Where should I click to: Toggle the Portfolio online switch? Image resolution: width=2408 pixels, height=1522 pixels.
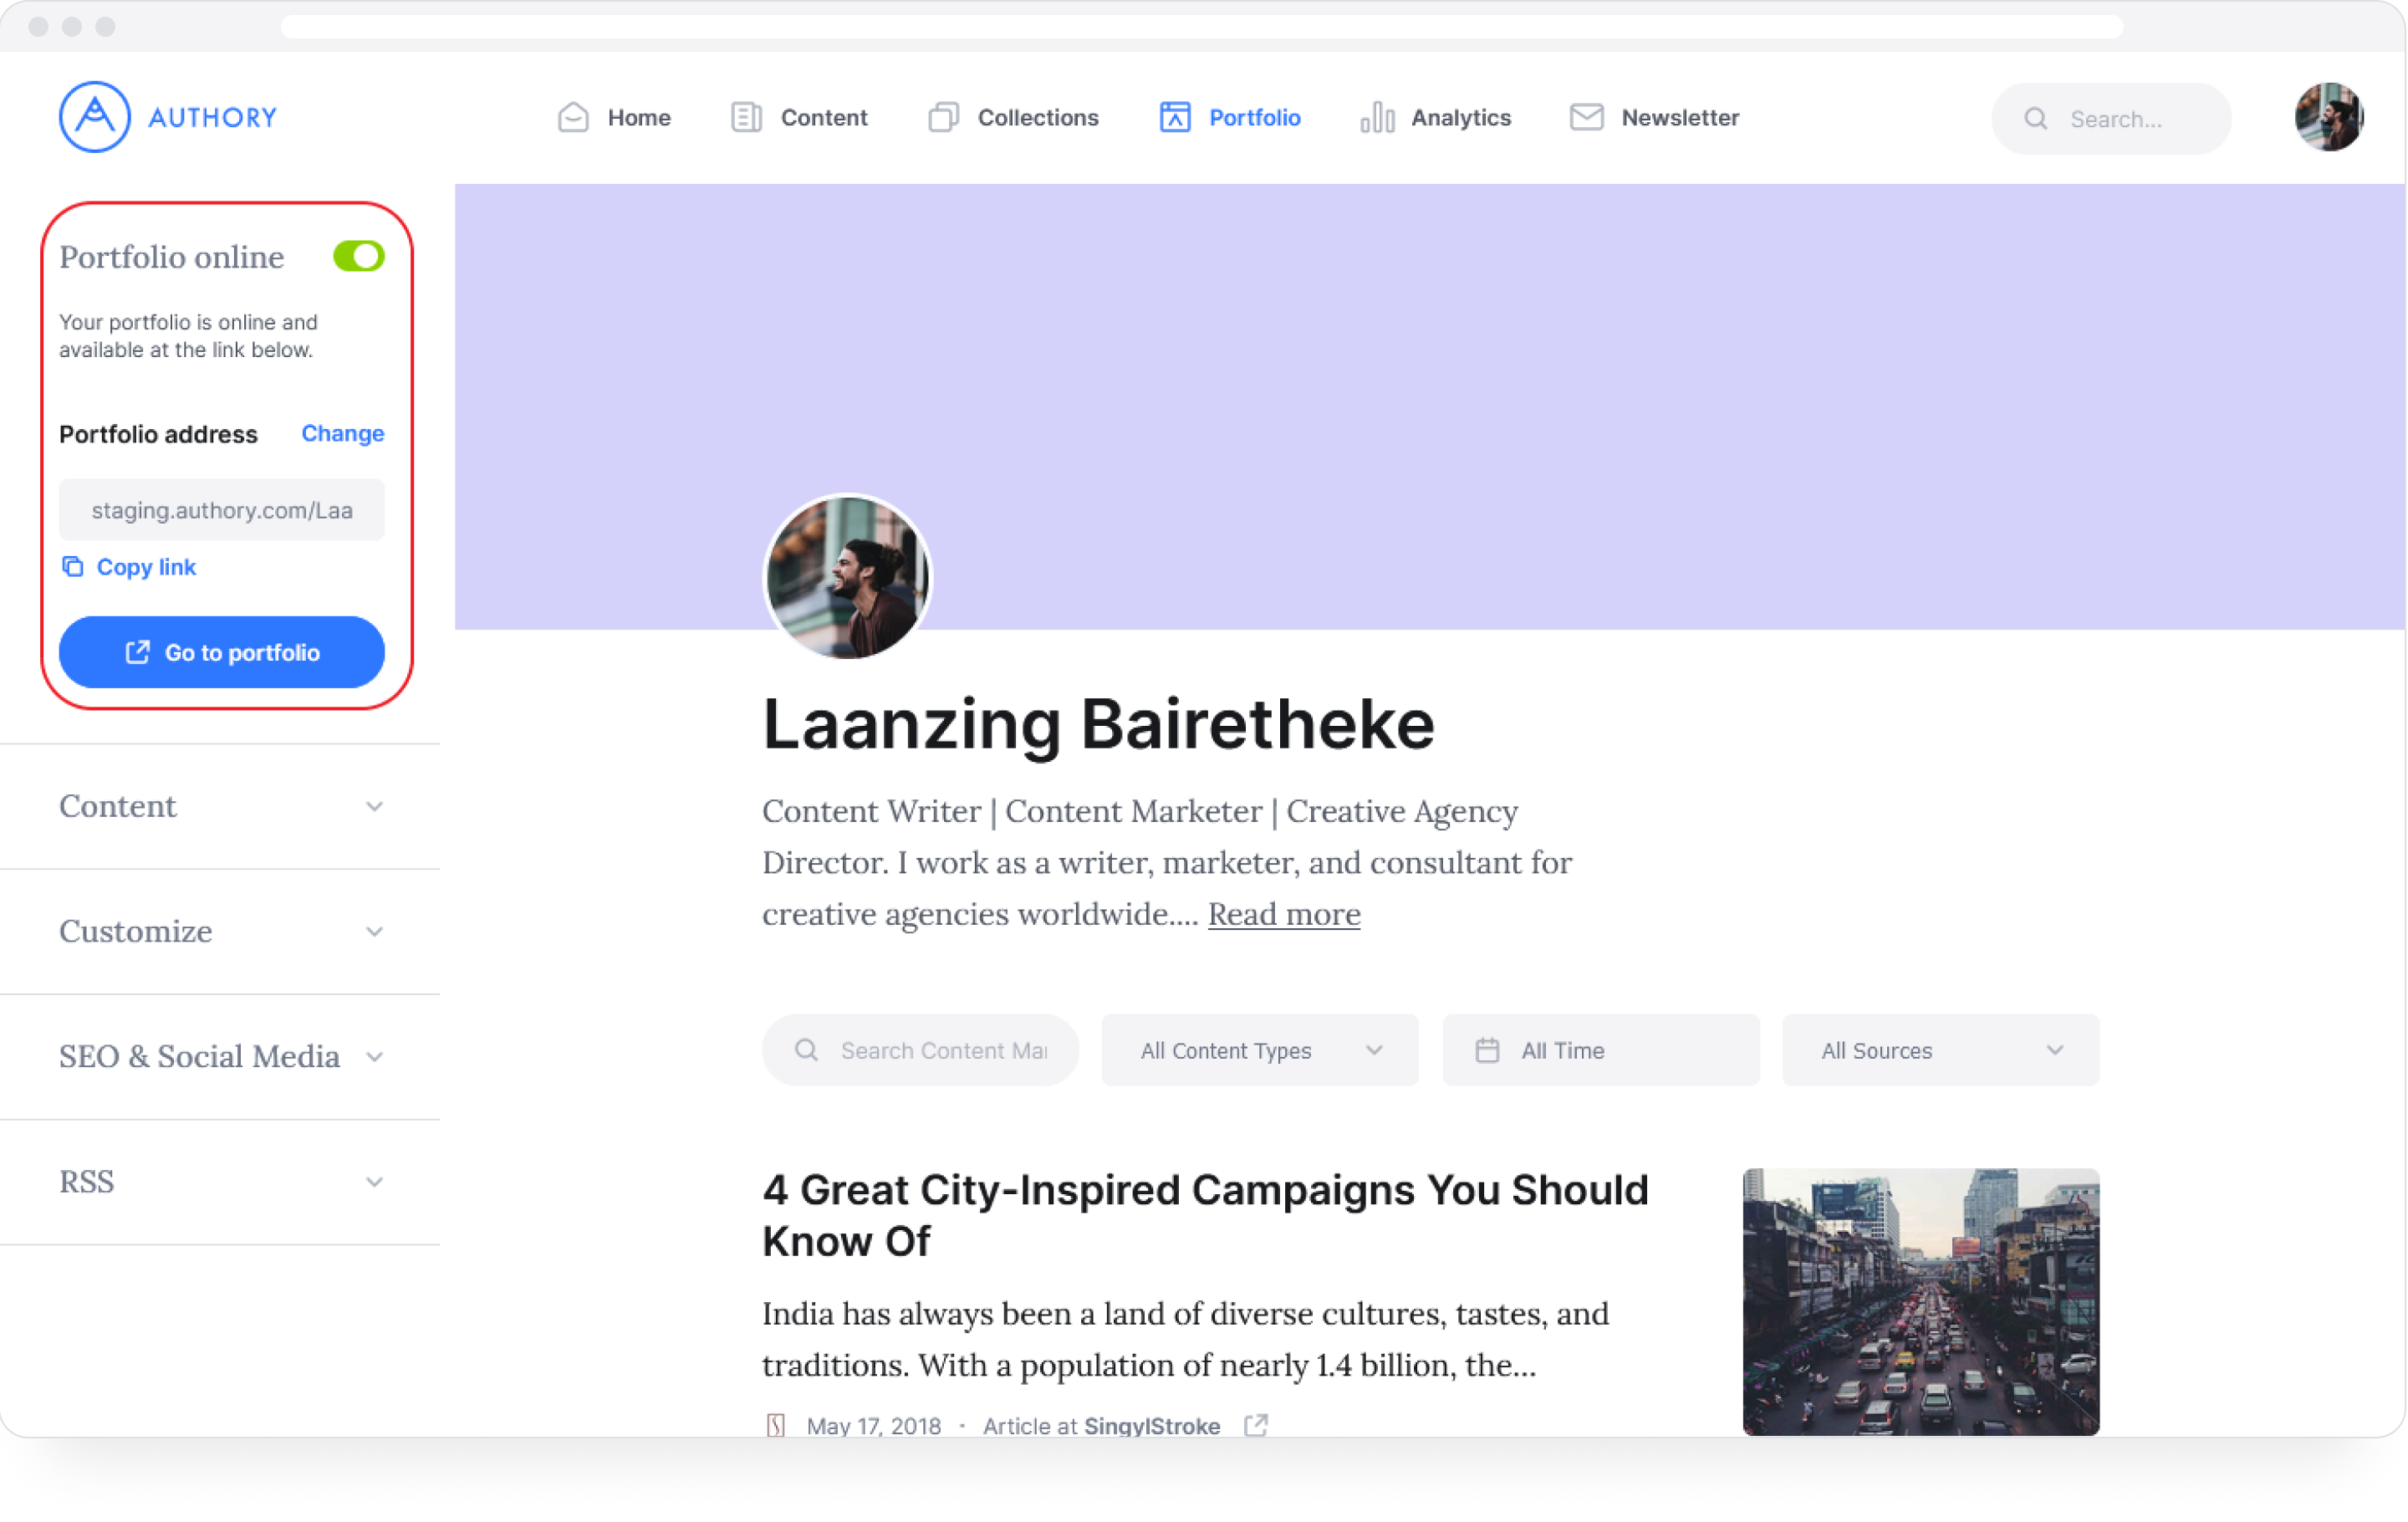(358, 257)
